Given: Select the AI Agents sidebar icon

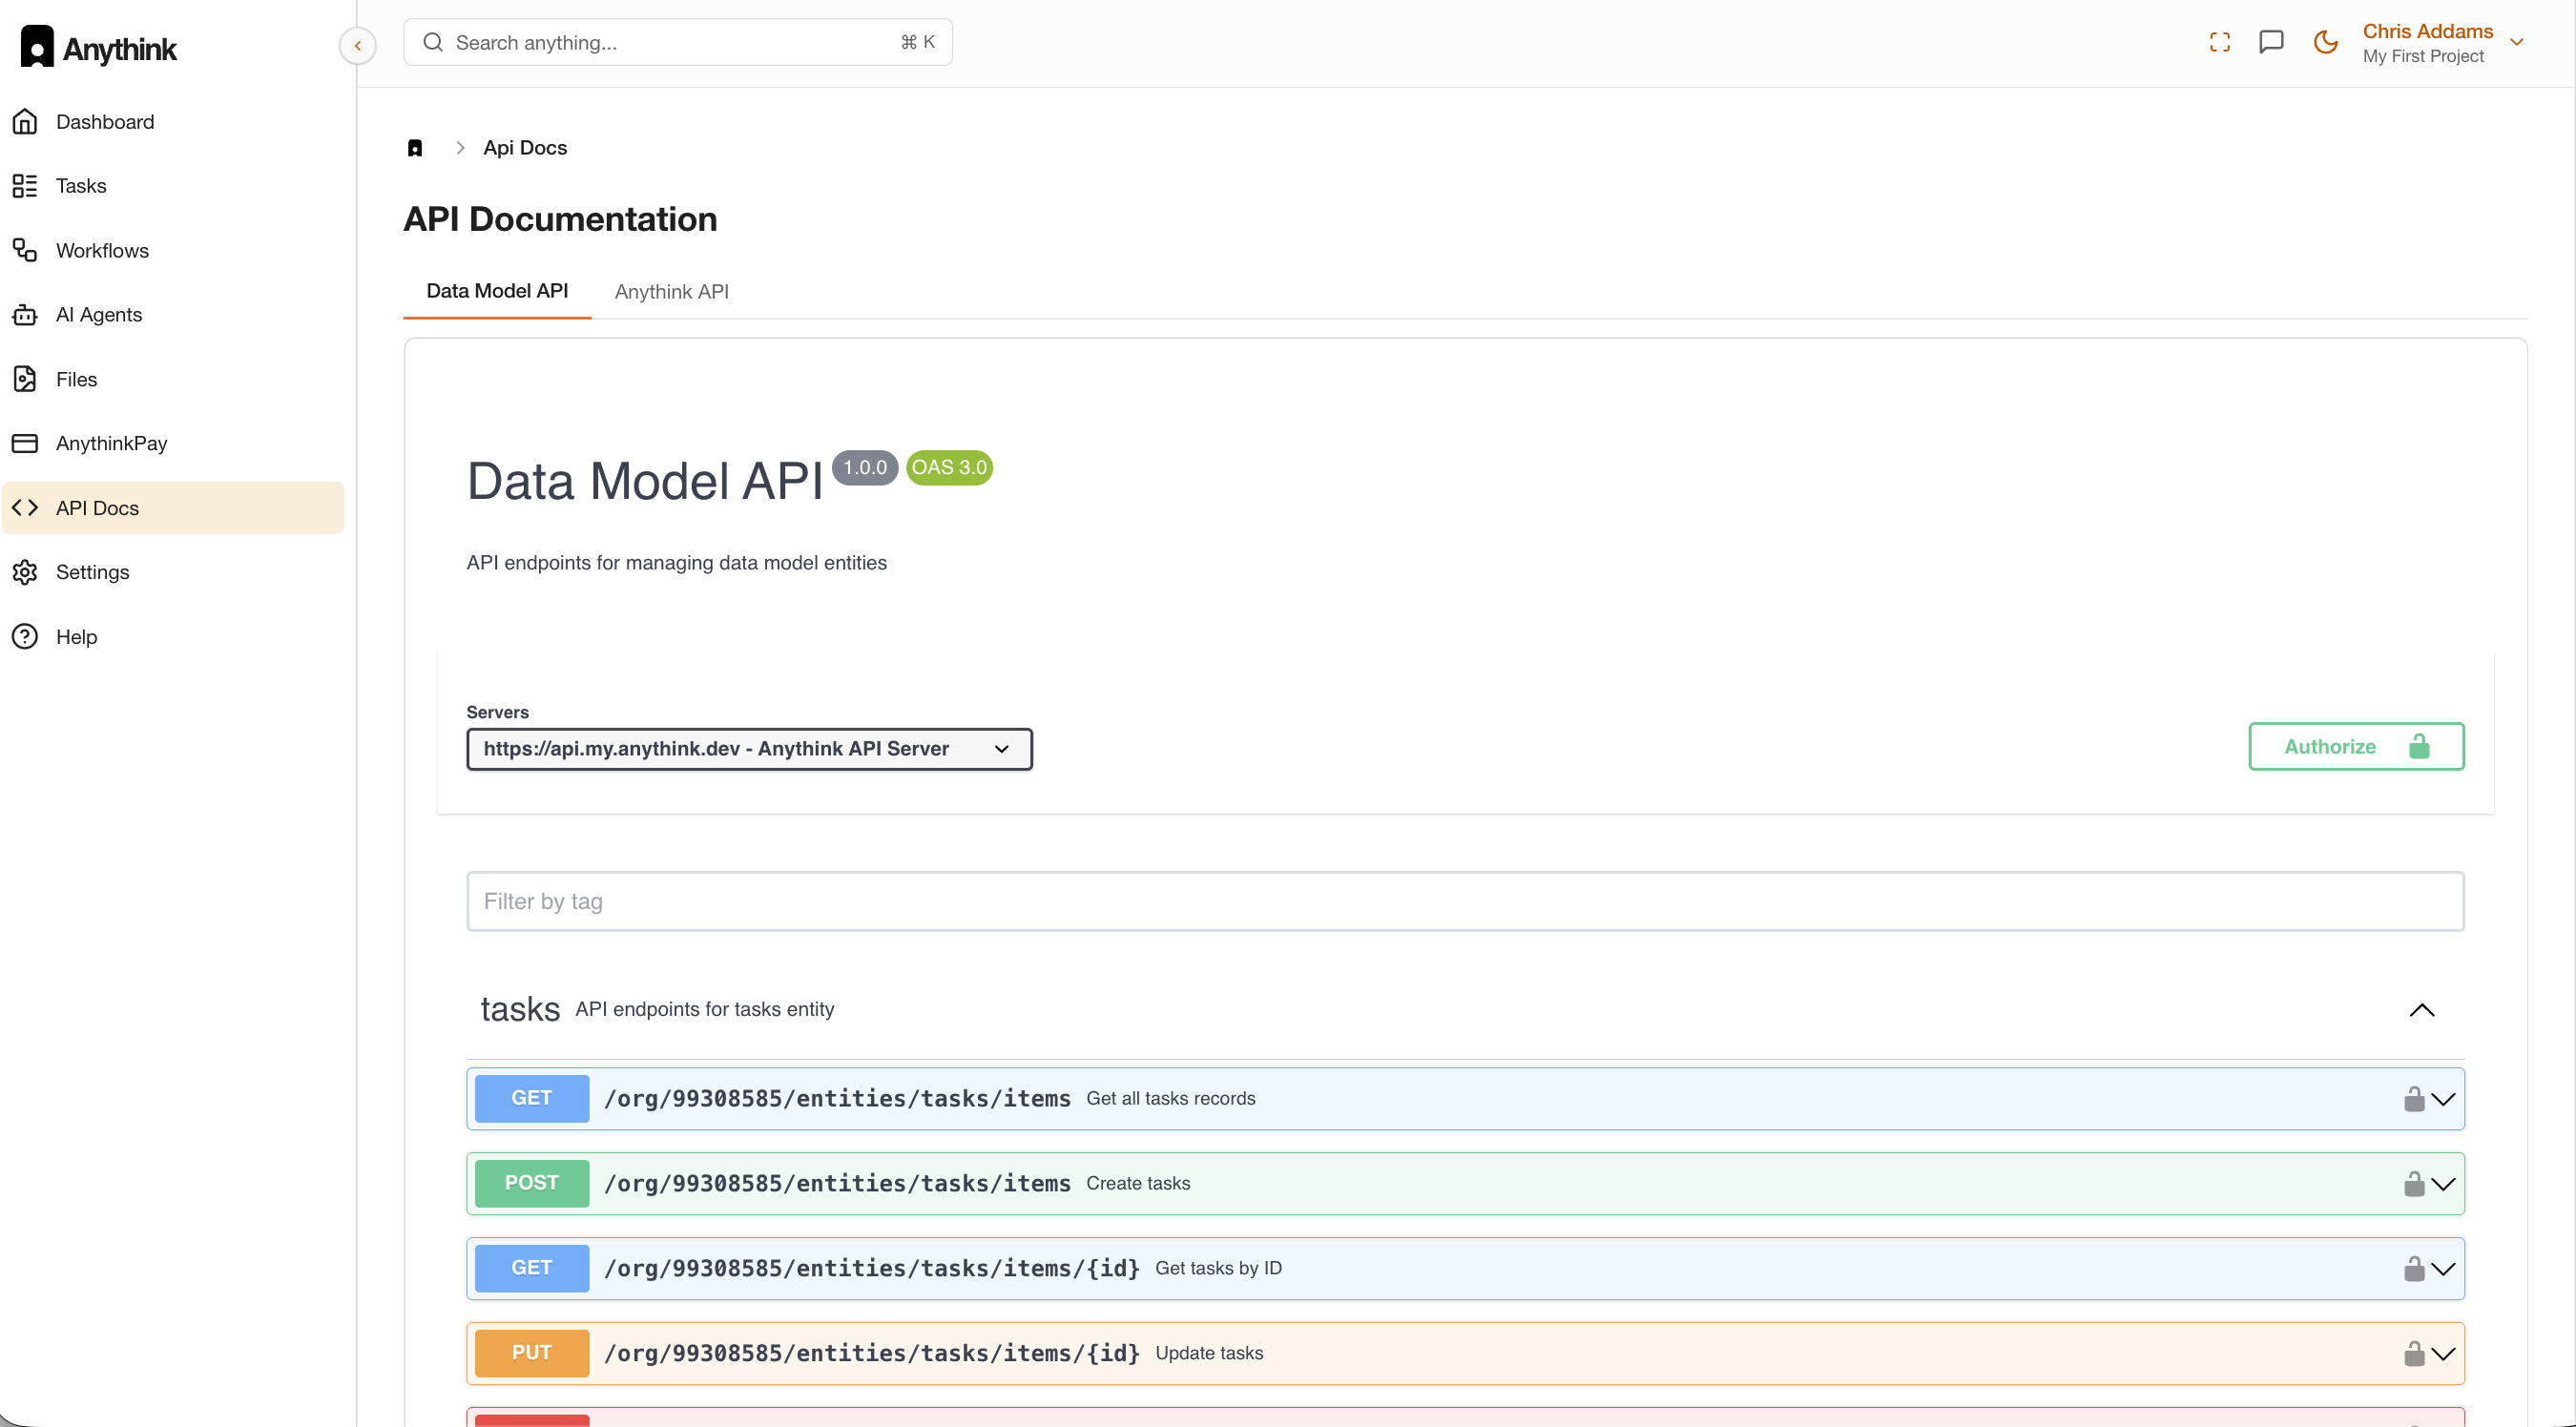Looking at the screenshot, I should tap(25, 314).
